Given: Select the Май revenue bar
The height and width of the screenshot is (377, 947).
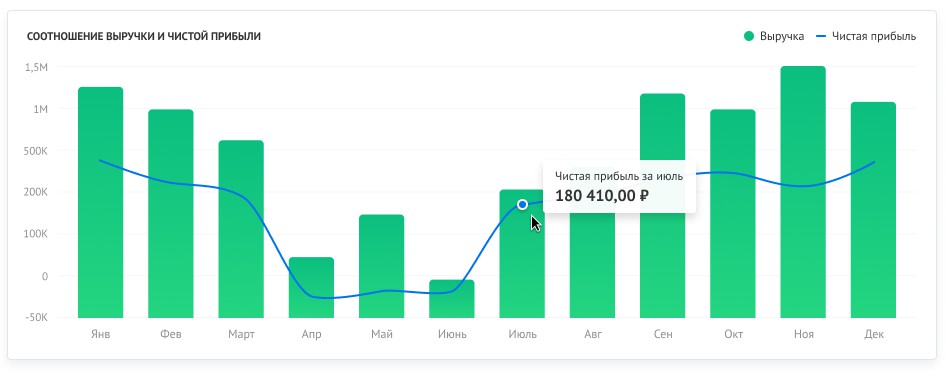Looking at the screenshot, I should coord(382,266).
